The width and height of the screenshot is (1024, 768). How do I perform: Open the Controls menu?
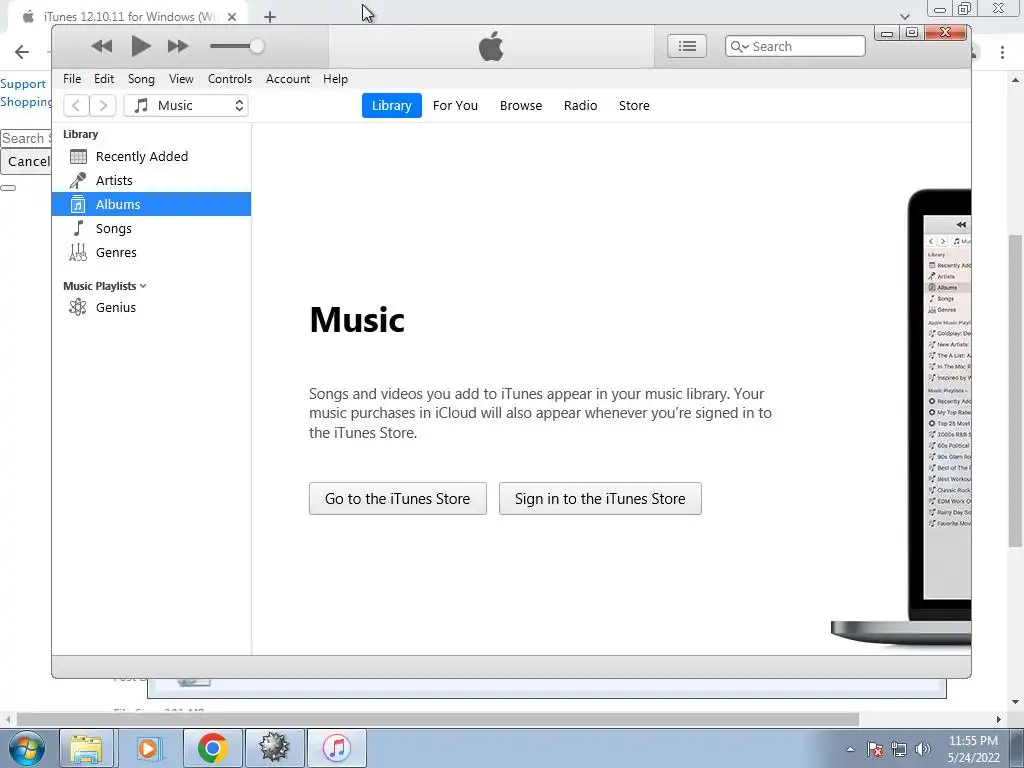[230, 79]
